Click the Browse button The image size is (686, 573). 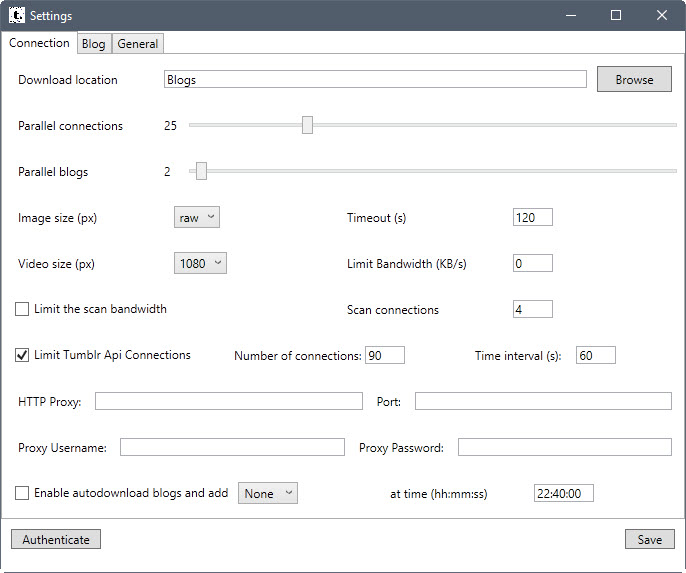[x=634, y=80]
